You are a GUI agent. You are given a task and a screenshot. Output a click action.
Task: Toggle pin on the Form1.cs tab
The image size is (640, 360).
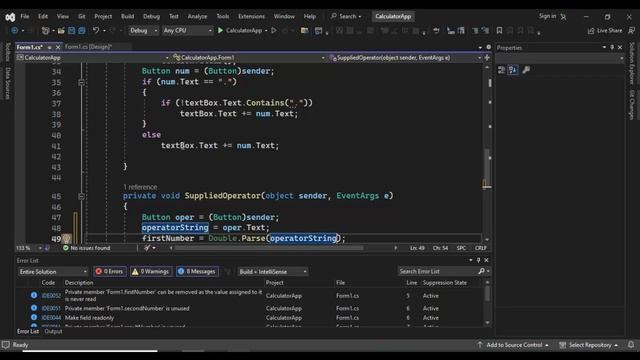49,47
